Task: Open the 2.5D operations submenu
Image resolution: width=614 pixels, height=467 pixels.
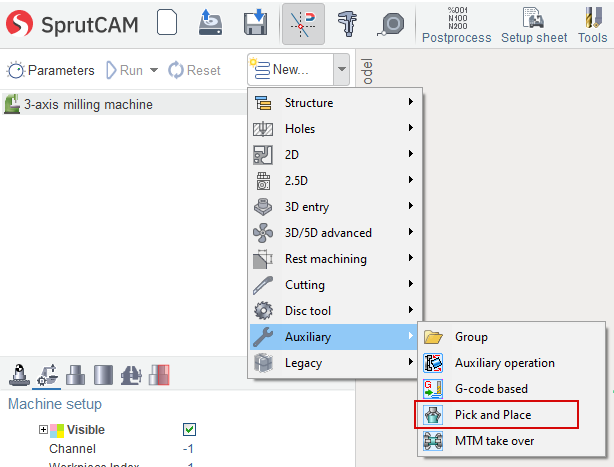Action: click(x=335, y=180)
